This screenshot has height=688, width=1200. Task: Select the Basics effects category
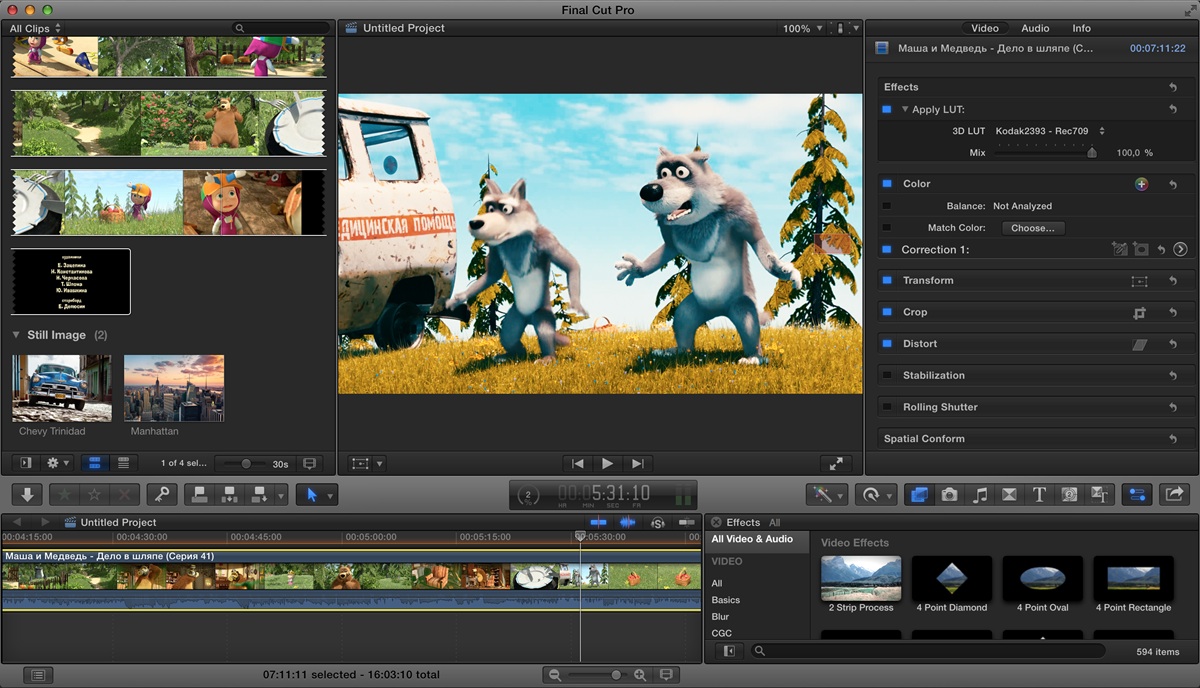coord(726,600)
